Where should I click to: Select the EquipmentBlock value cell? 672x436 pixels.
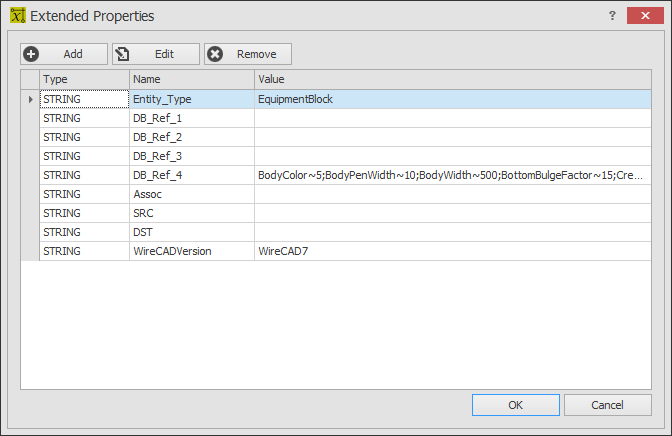click(x=453, y=99)
